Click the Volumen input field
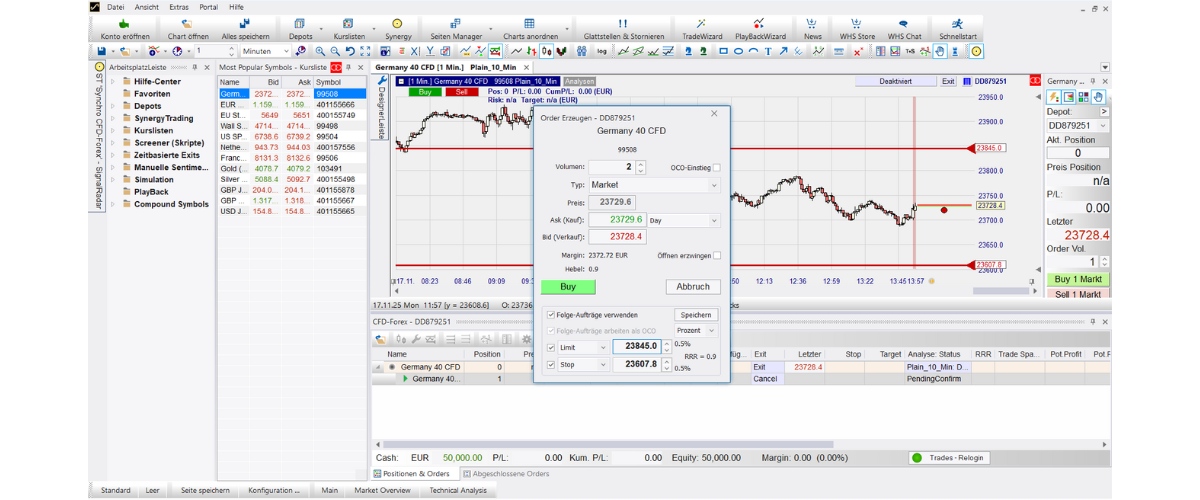 (610, 168)
